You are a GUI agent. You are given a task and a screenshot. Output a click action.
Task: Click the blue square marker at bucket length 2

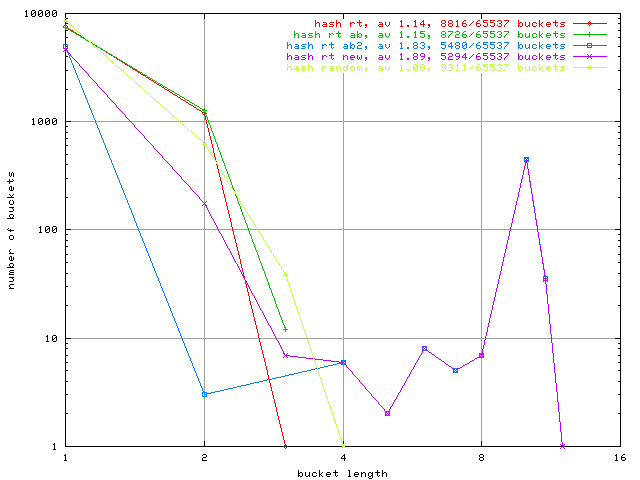tap(204, 394)
